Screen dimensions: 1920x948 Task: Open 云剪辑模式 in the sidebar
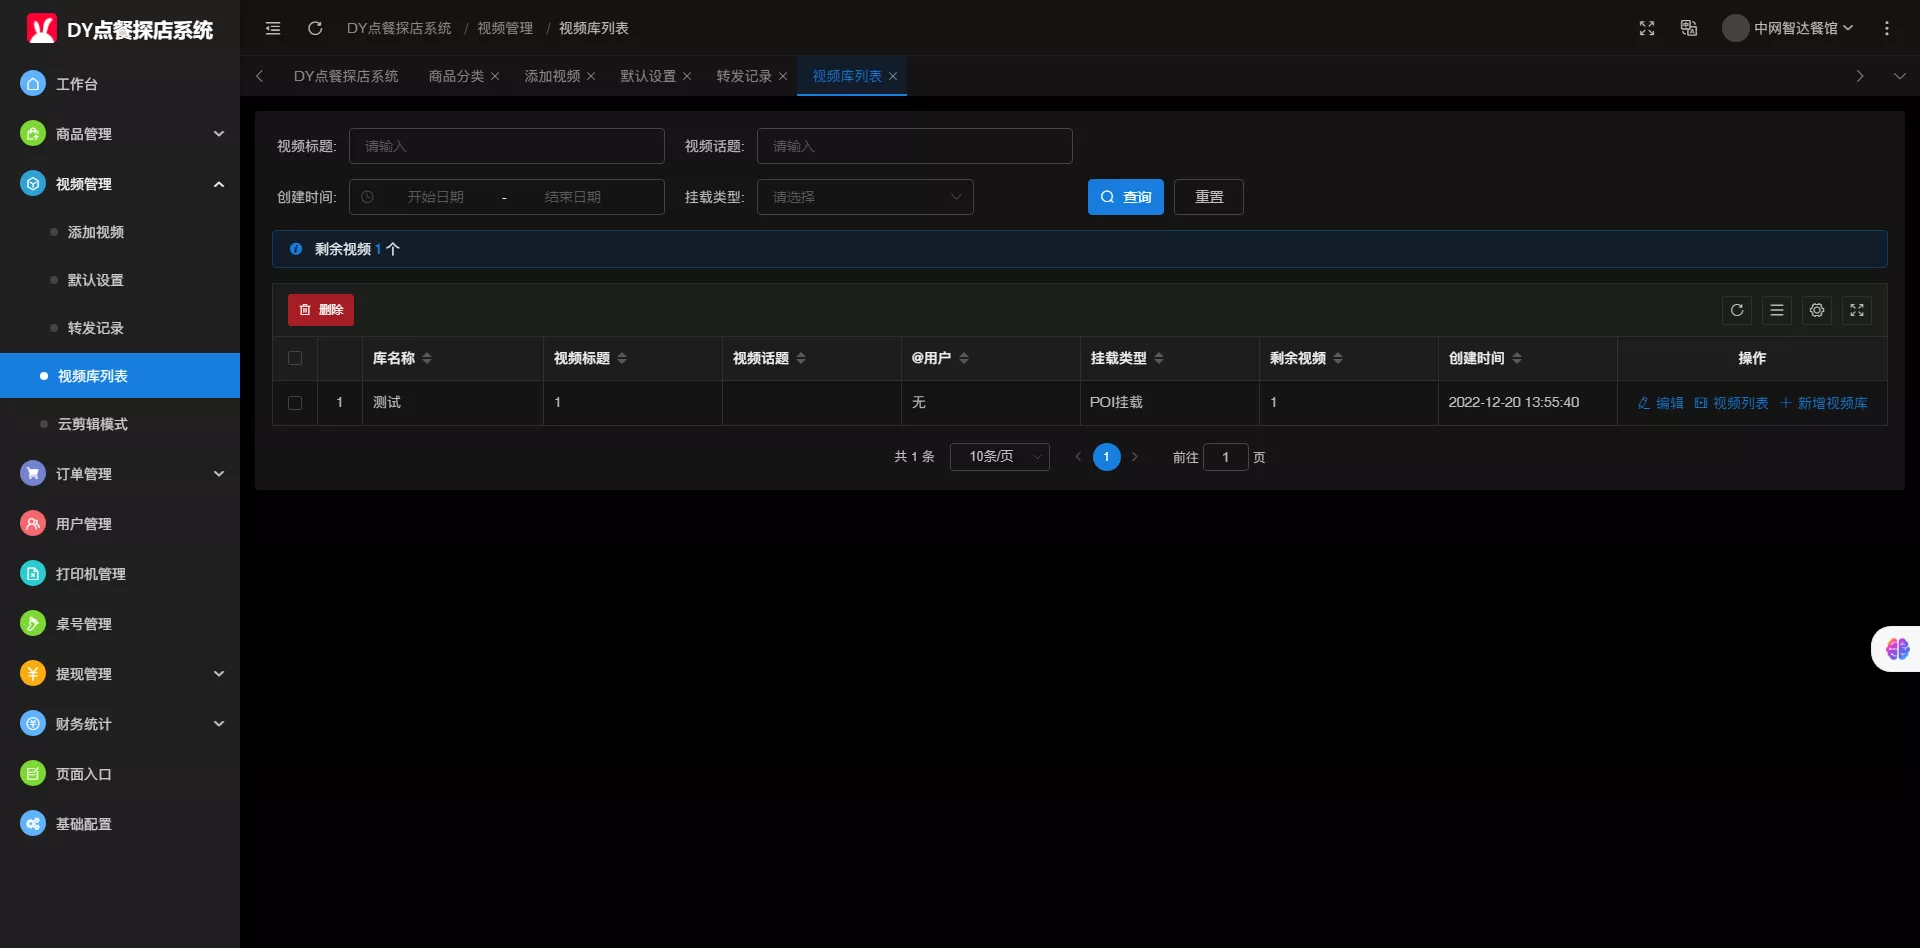[93, 424]
